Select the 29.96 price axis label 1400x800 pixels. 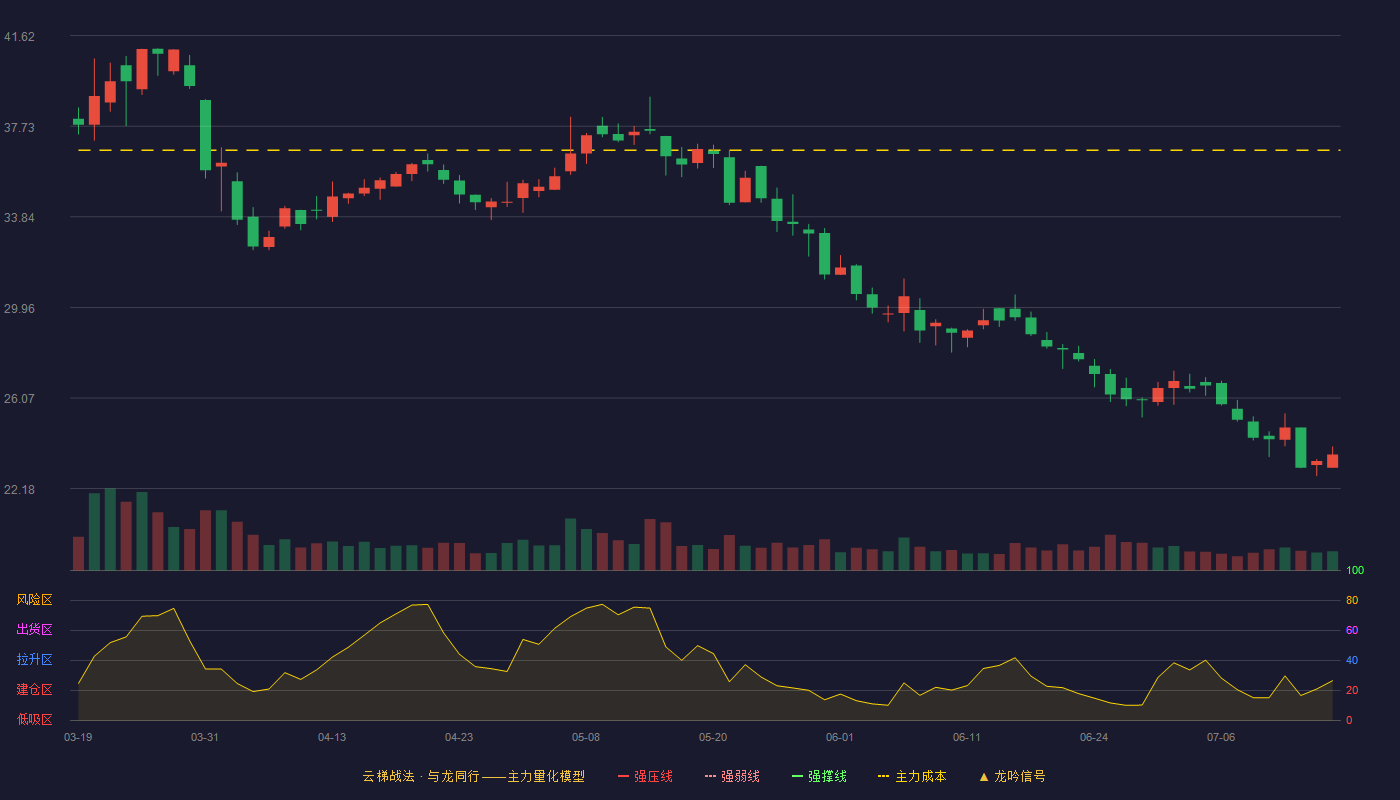tap(19, 308)
